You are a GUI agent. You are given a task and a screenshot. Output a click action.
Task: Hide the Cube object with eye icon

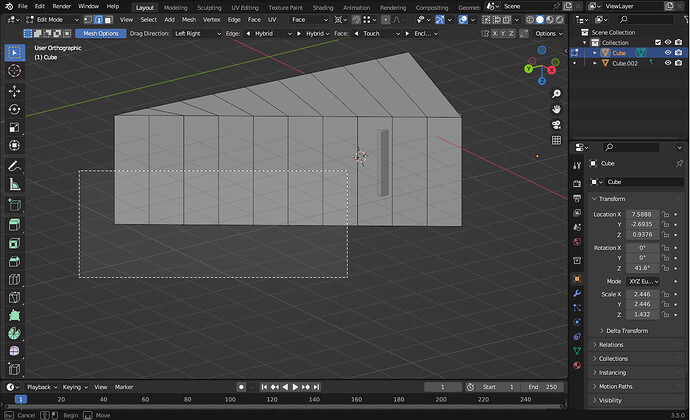[x=668, y=53]
